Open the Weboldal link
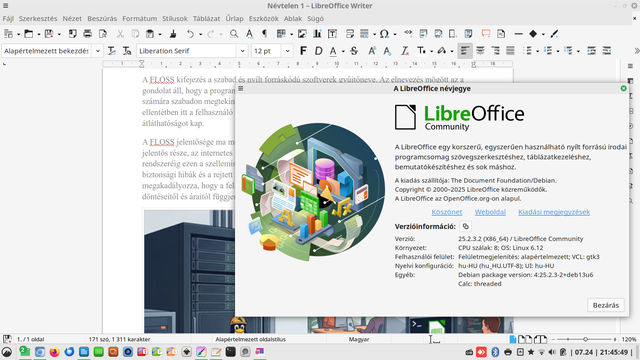Screen dimensions: 640x360 [x=490, y=212]
